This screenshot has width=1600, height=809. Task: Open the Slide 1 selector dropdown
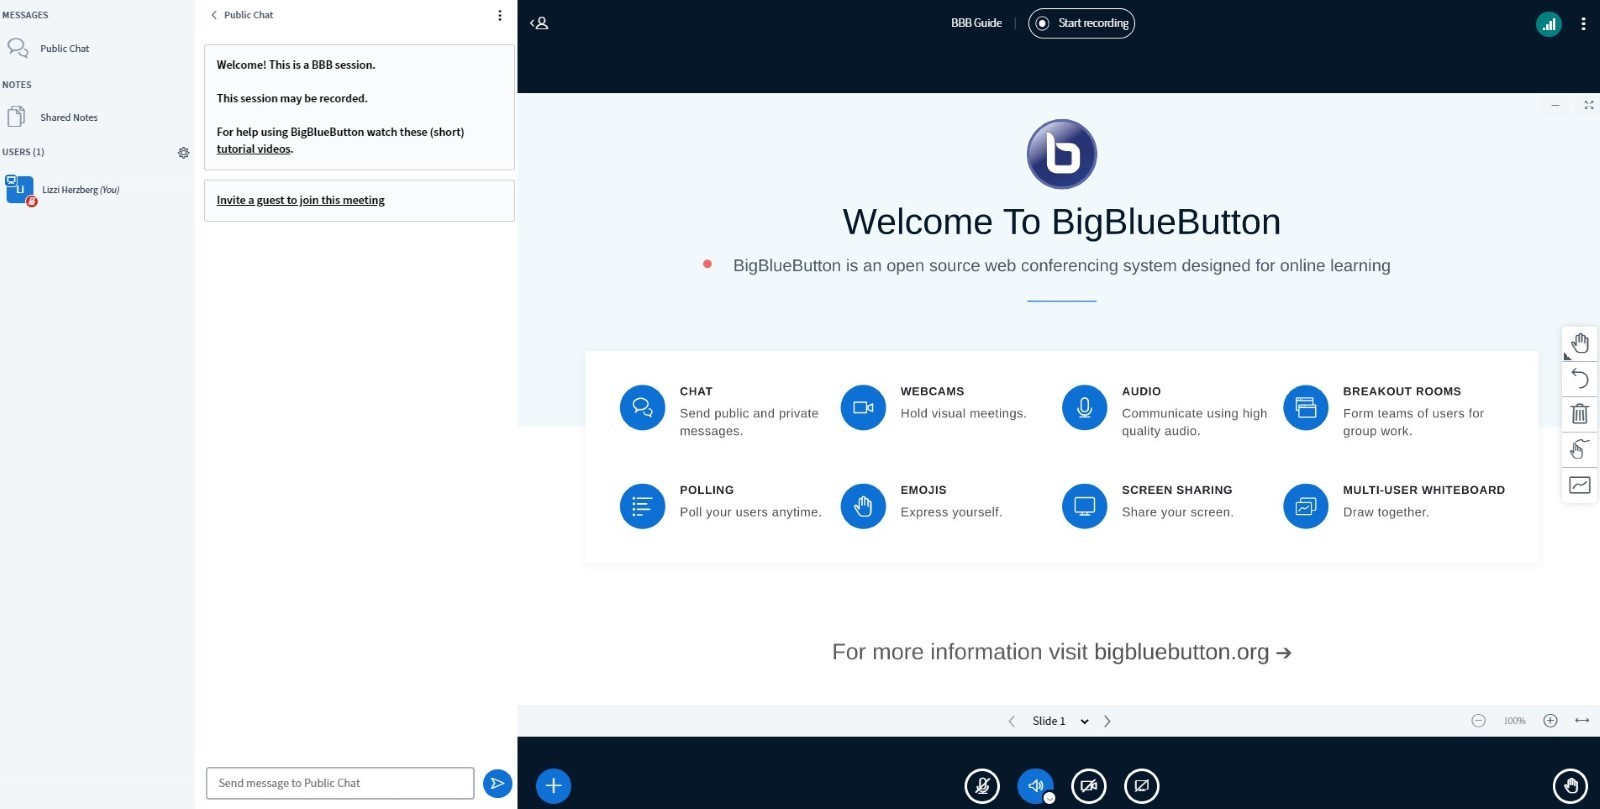pos(1060,721)
